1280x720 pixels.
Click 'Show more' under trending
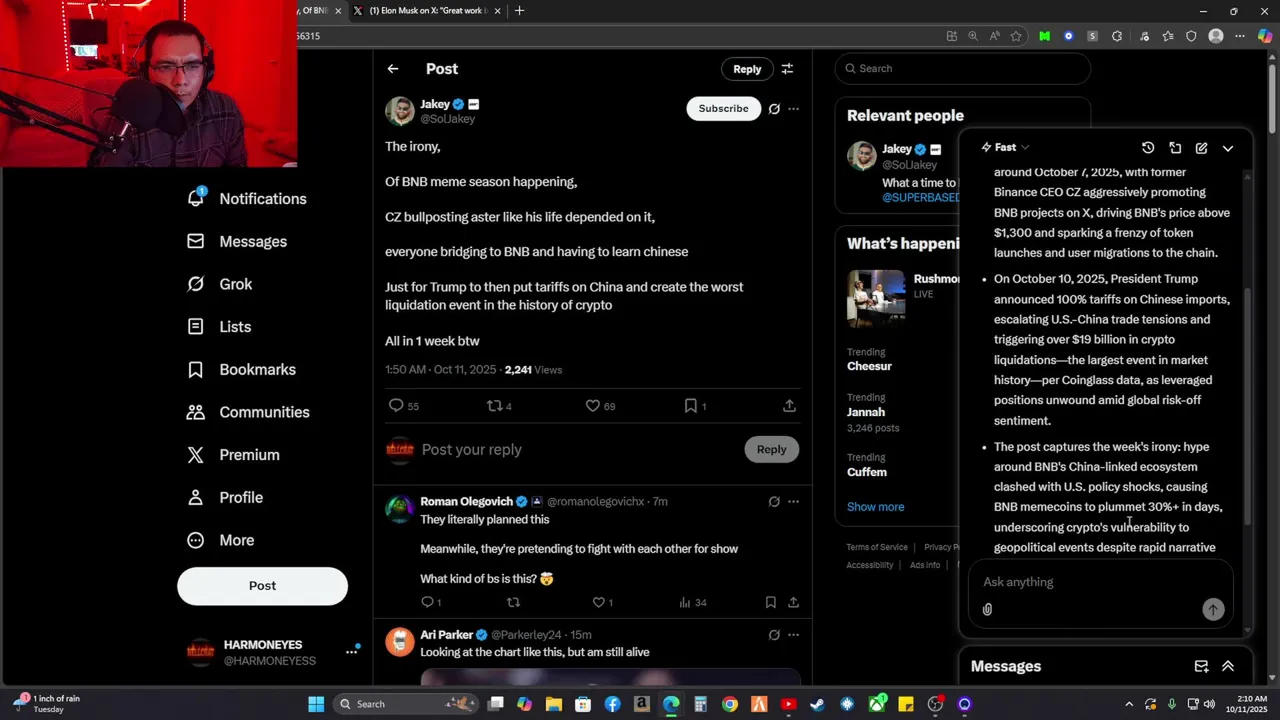[875, 507]
